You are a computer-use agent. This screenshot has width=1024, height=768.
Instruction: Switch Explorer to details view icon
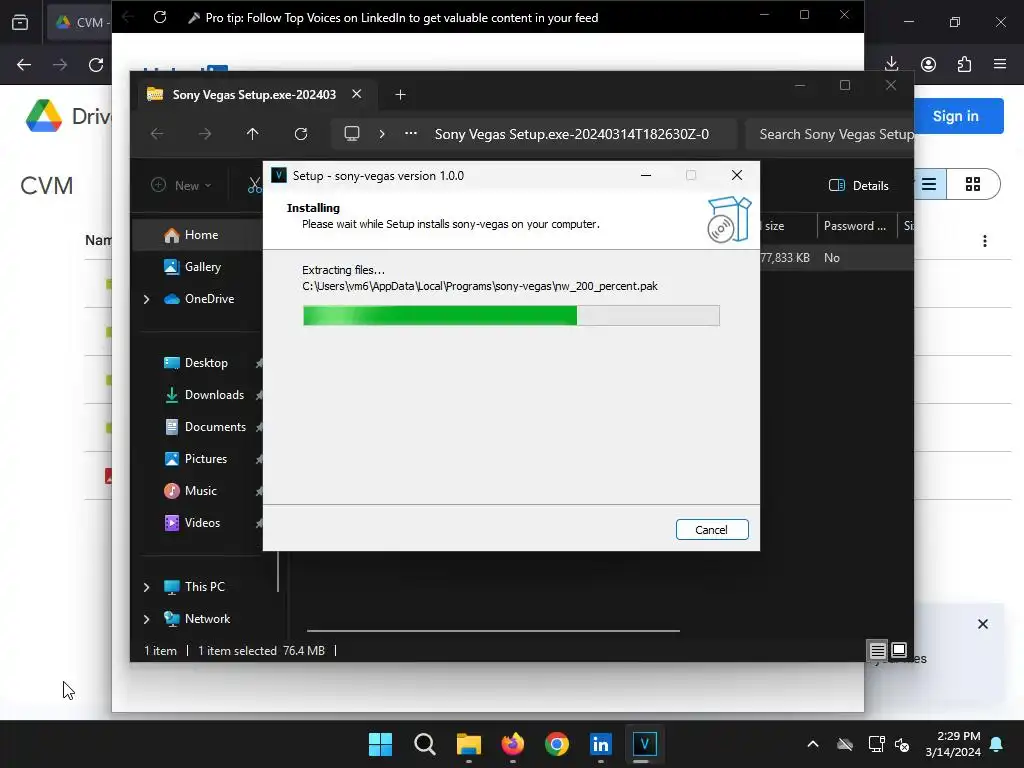click(x=878, y=650)
